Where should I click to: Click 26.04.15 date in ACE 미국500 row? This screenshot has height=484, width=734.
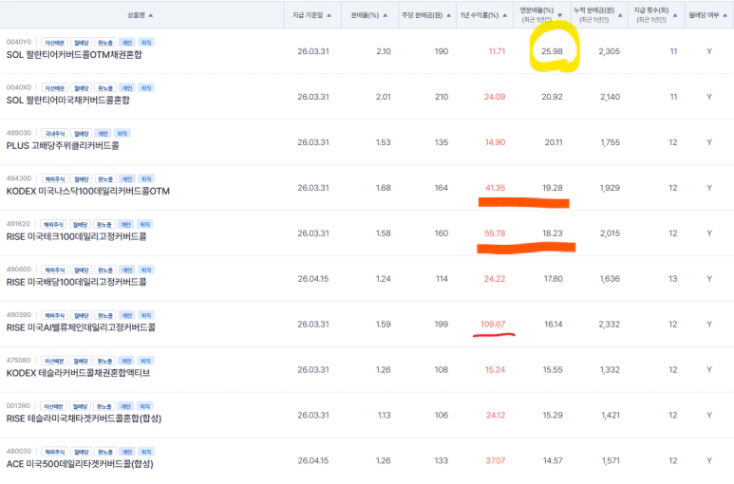click(x=313, y=461)
